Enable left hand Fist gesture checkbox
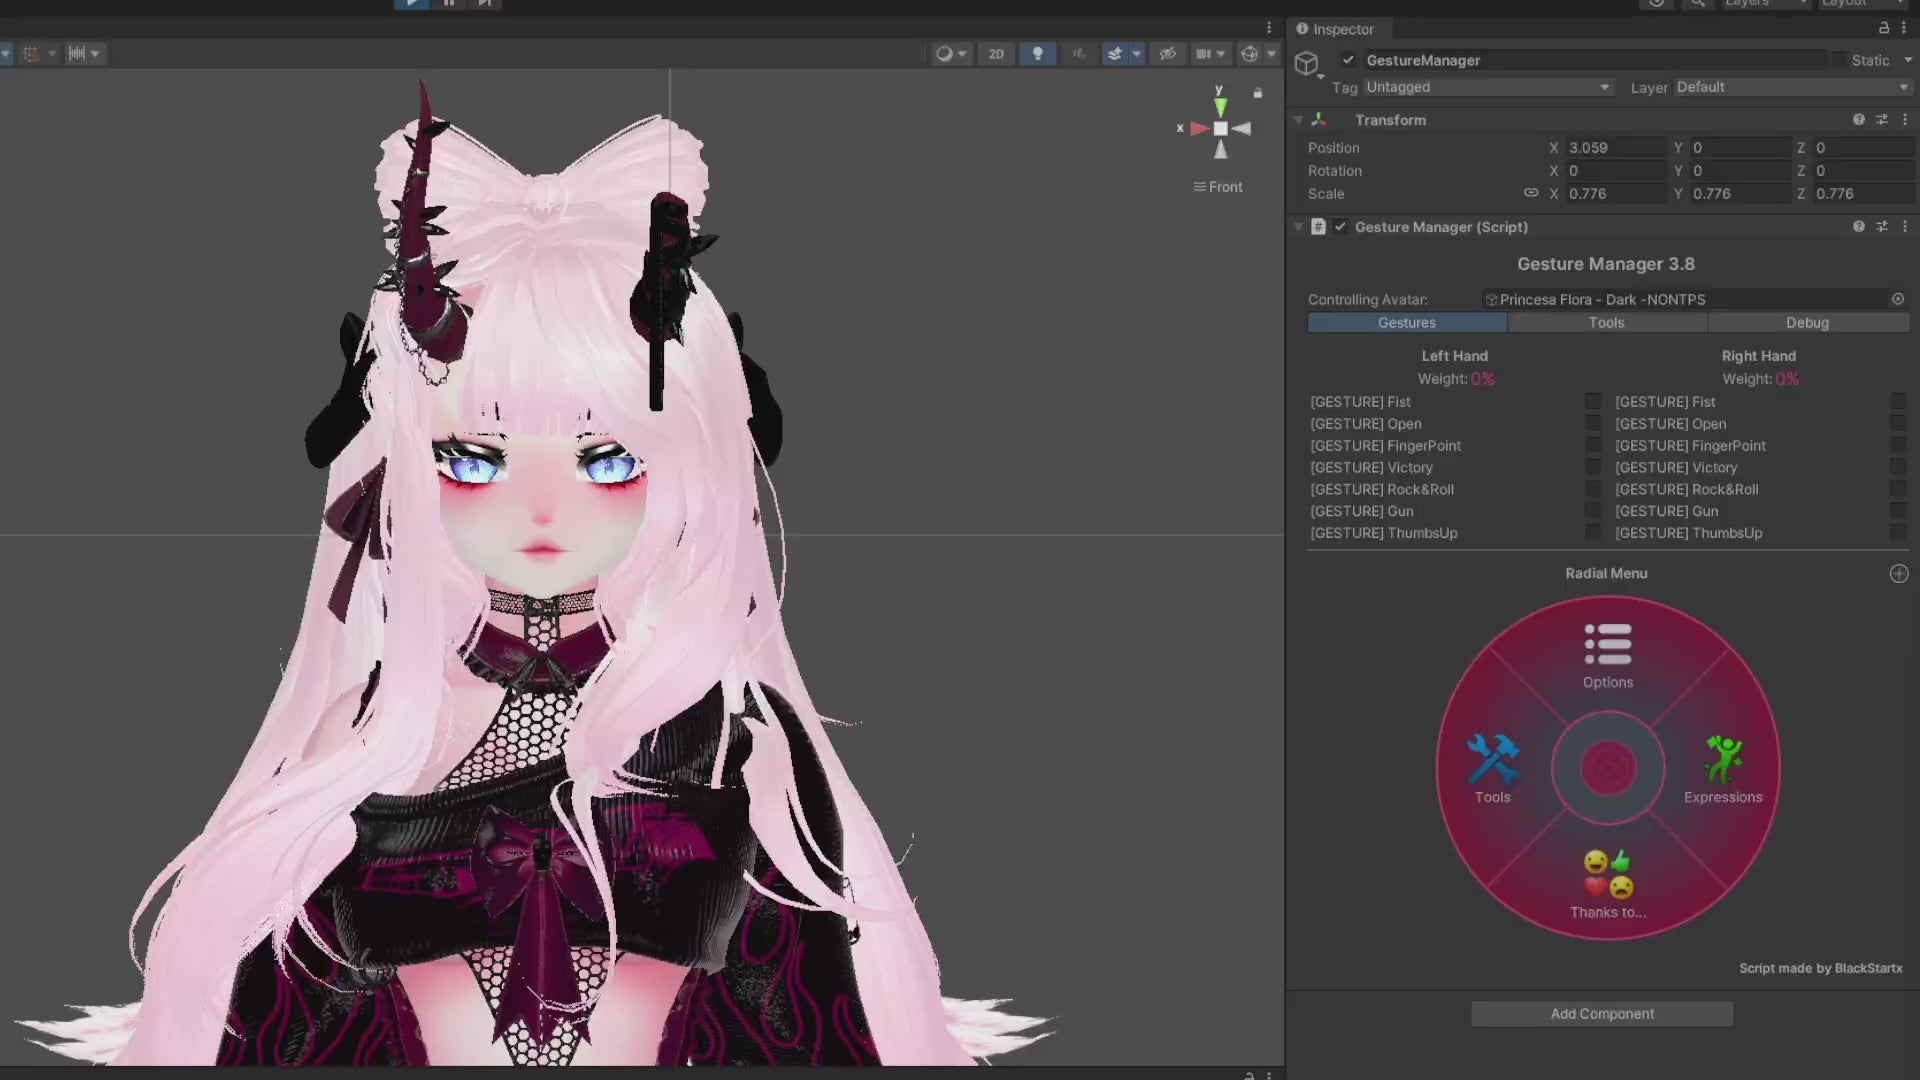1920x1080 pixels. (1593, 402)
